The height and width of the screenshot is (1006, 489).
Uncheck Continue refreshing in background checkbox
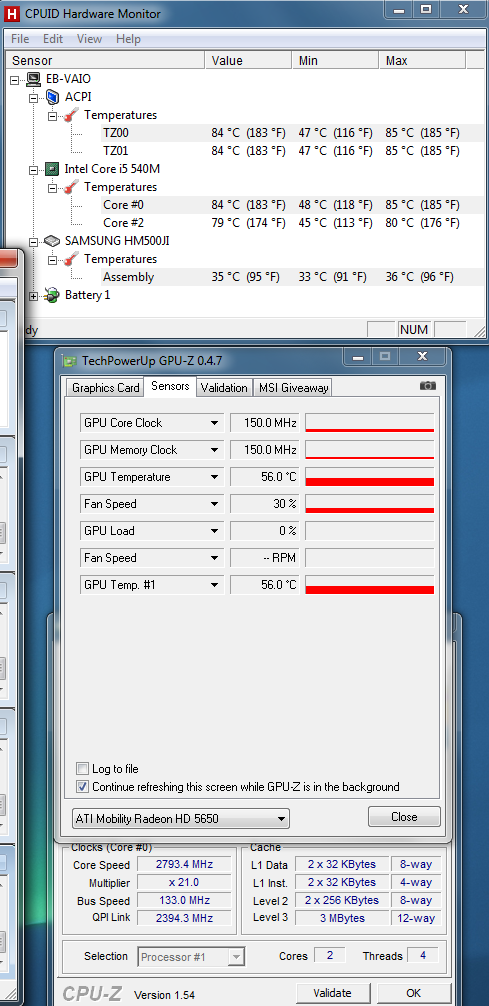82,787
